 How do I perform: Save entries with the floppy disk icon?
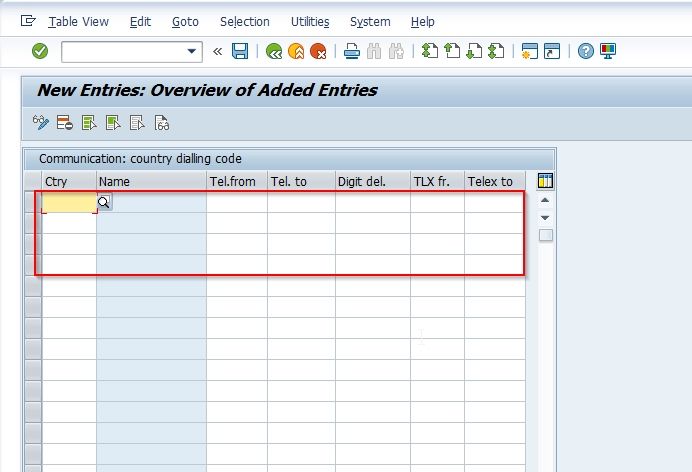point(240,51)
